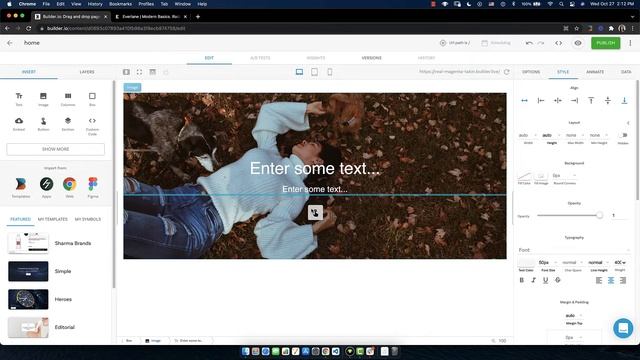Align element to the top
This screenshot has width=640, height=360.
pos(591,100)
